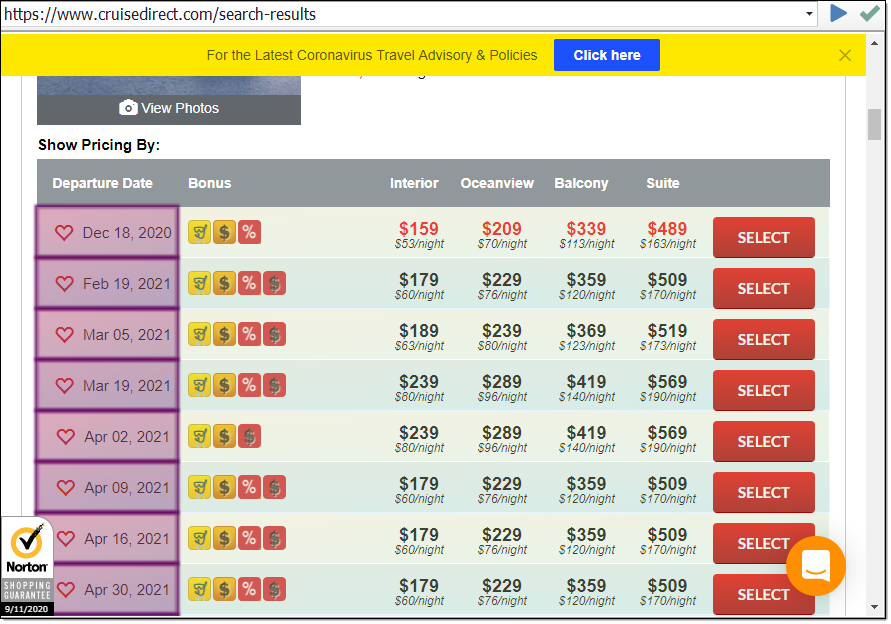Click the Norton Shopping Guarantee badge
Screen dimensions: 891x624
point(27,566)
